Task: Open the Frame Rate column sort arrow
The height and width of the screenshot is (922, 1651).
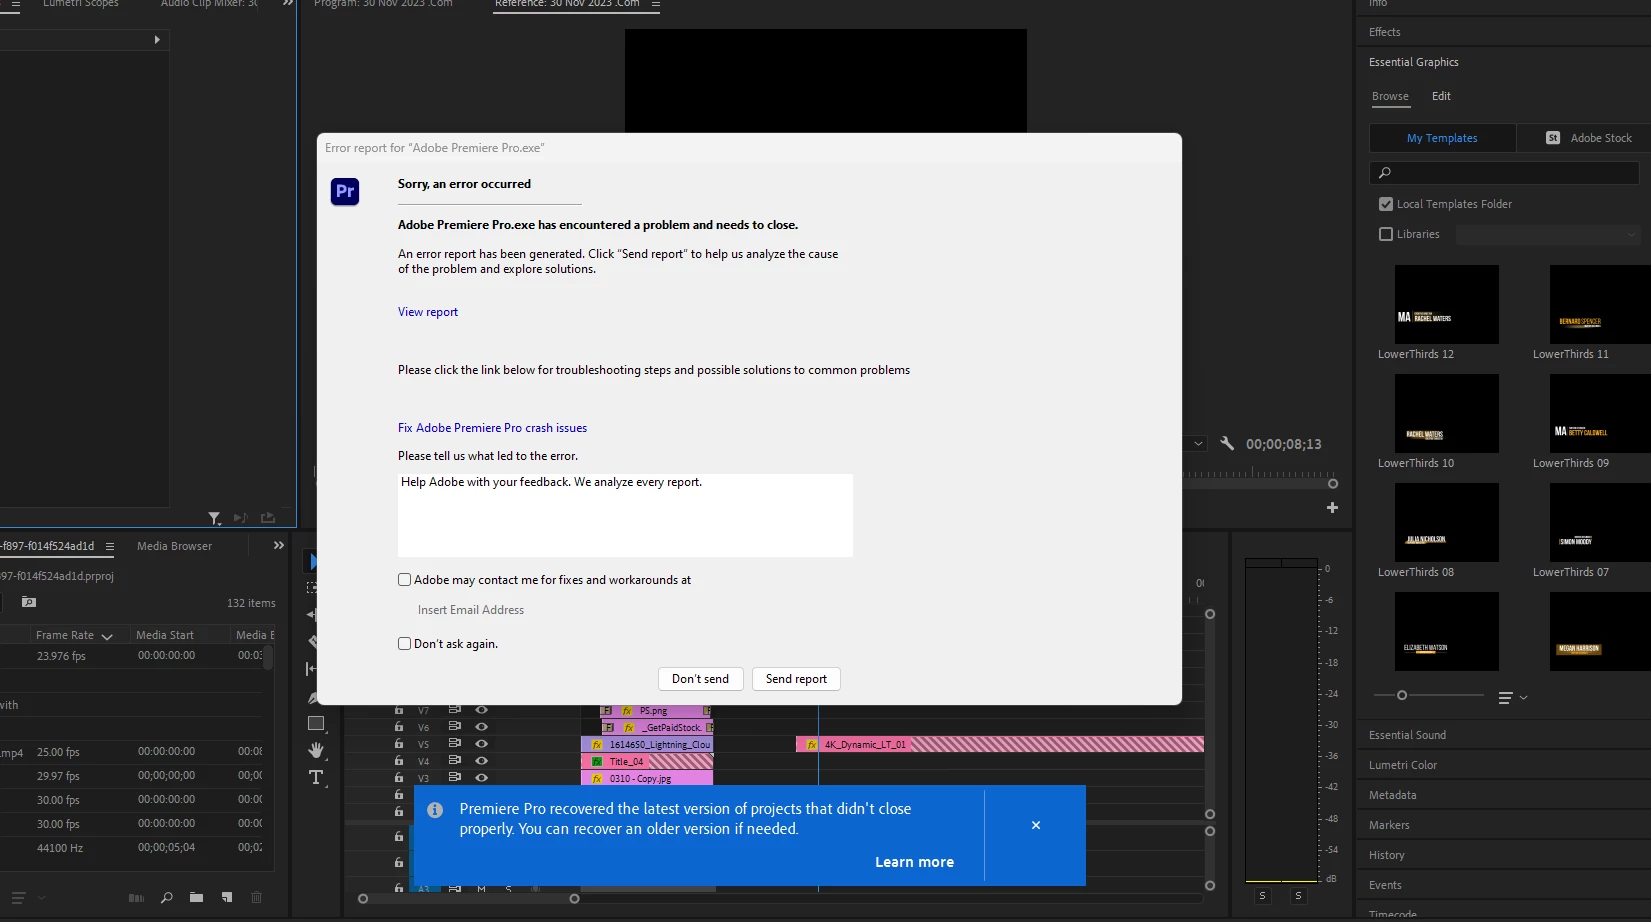Action: [x=107, y=636]
